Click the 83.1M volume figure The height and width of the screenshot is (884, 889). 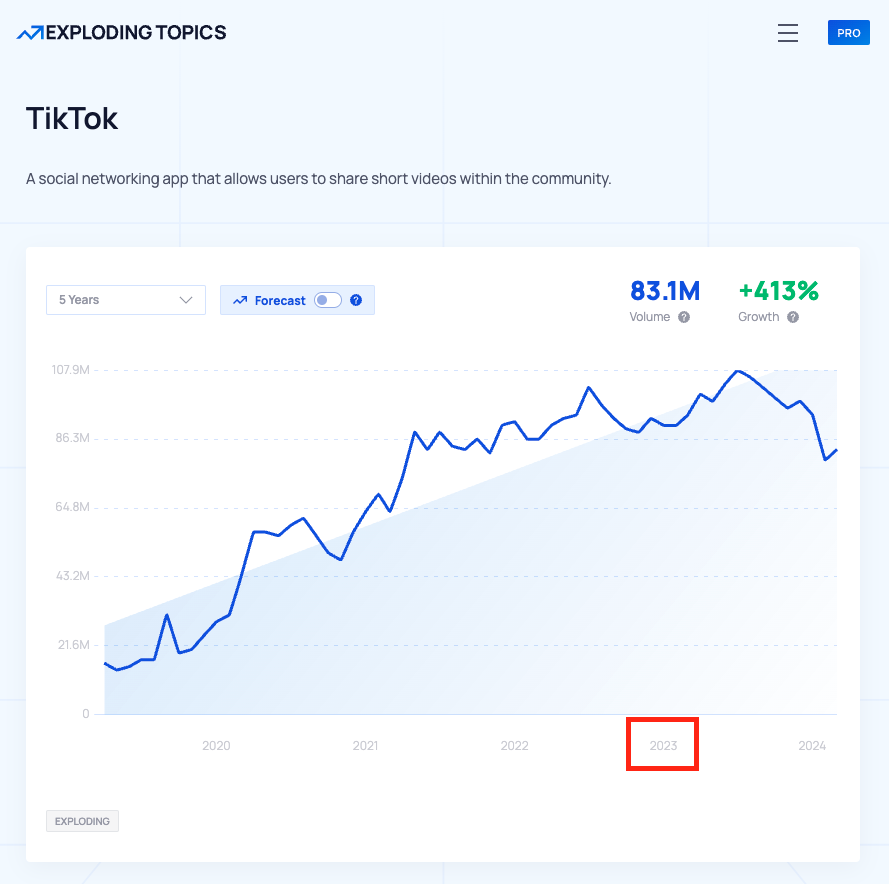665,291
